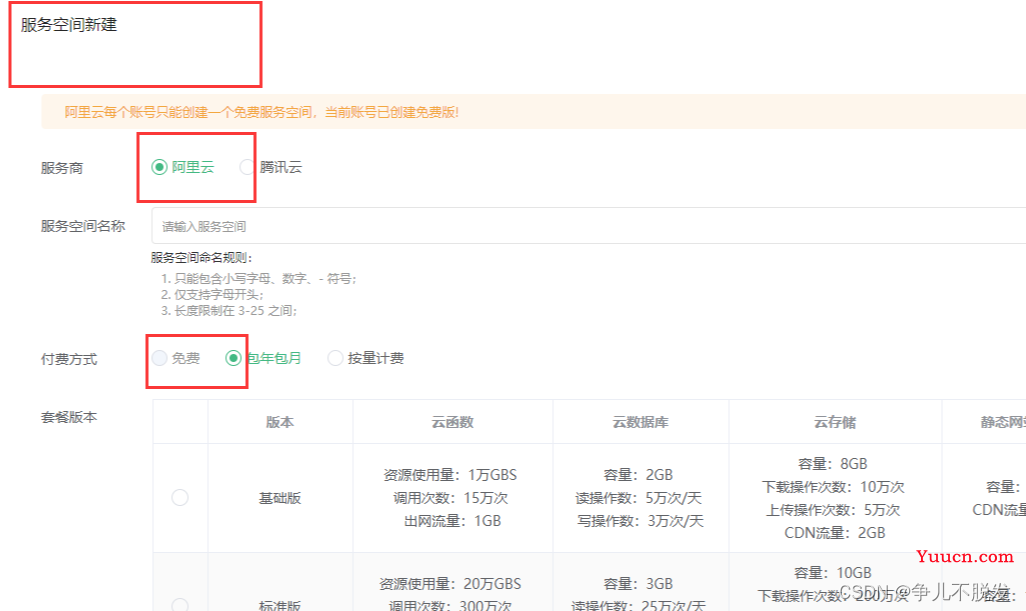This screenshot has width=1026, height=611.
Task: Click '容量: 3GB' in 标准版 row
Action: point(638,584)
